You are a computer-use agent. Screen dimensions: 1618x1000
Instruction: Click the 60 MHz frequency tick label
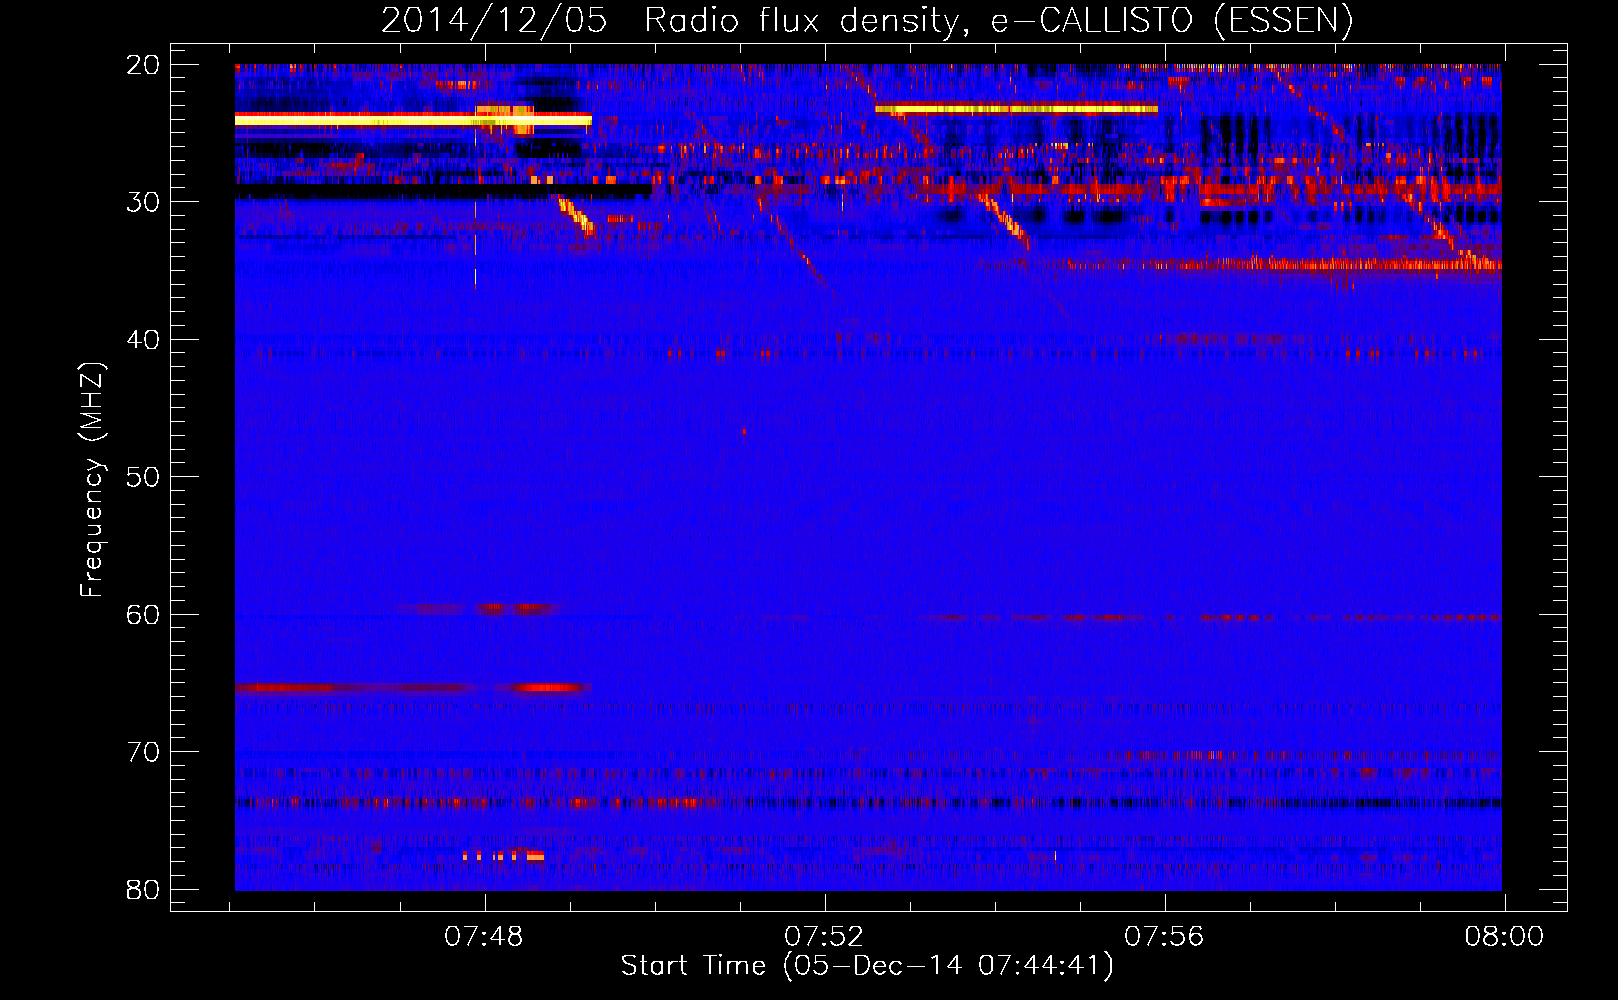[x=144, y=615]
